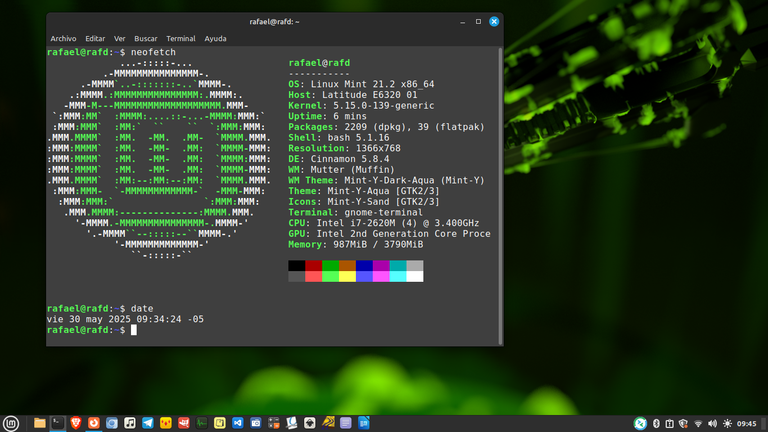Launch the calculator from the panel

tap(274, 423)
